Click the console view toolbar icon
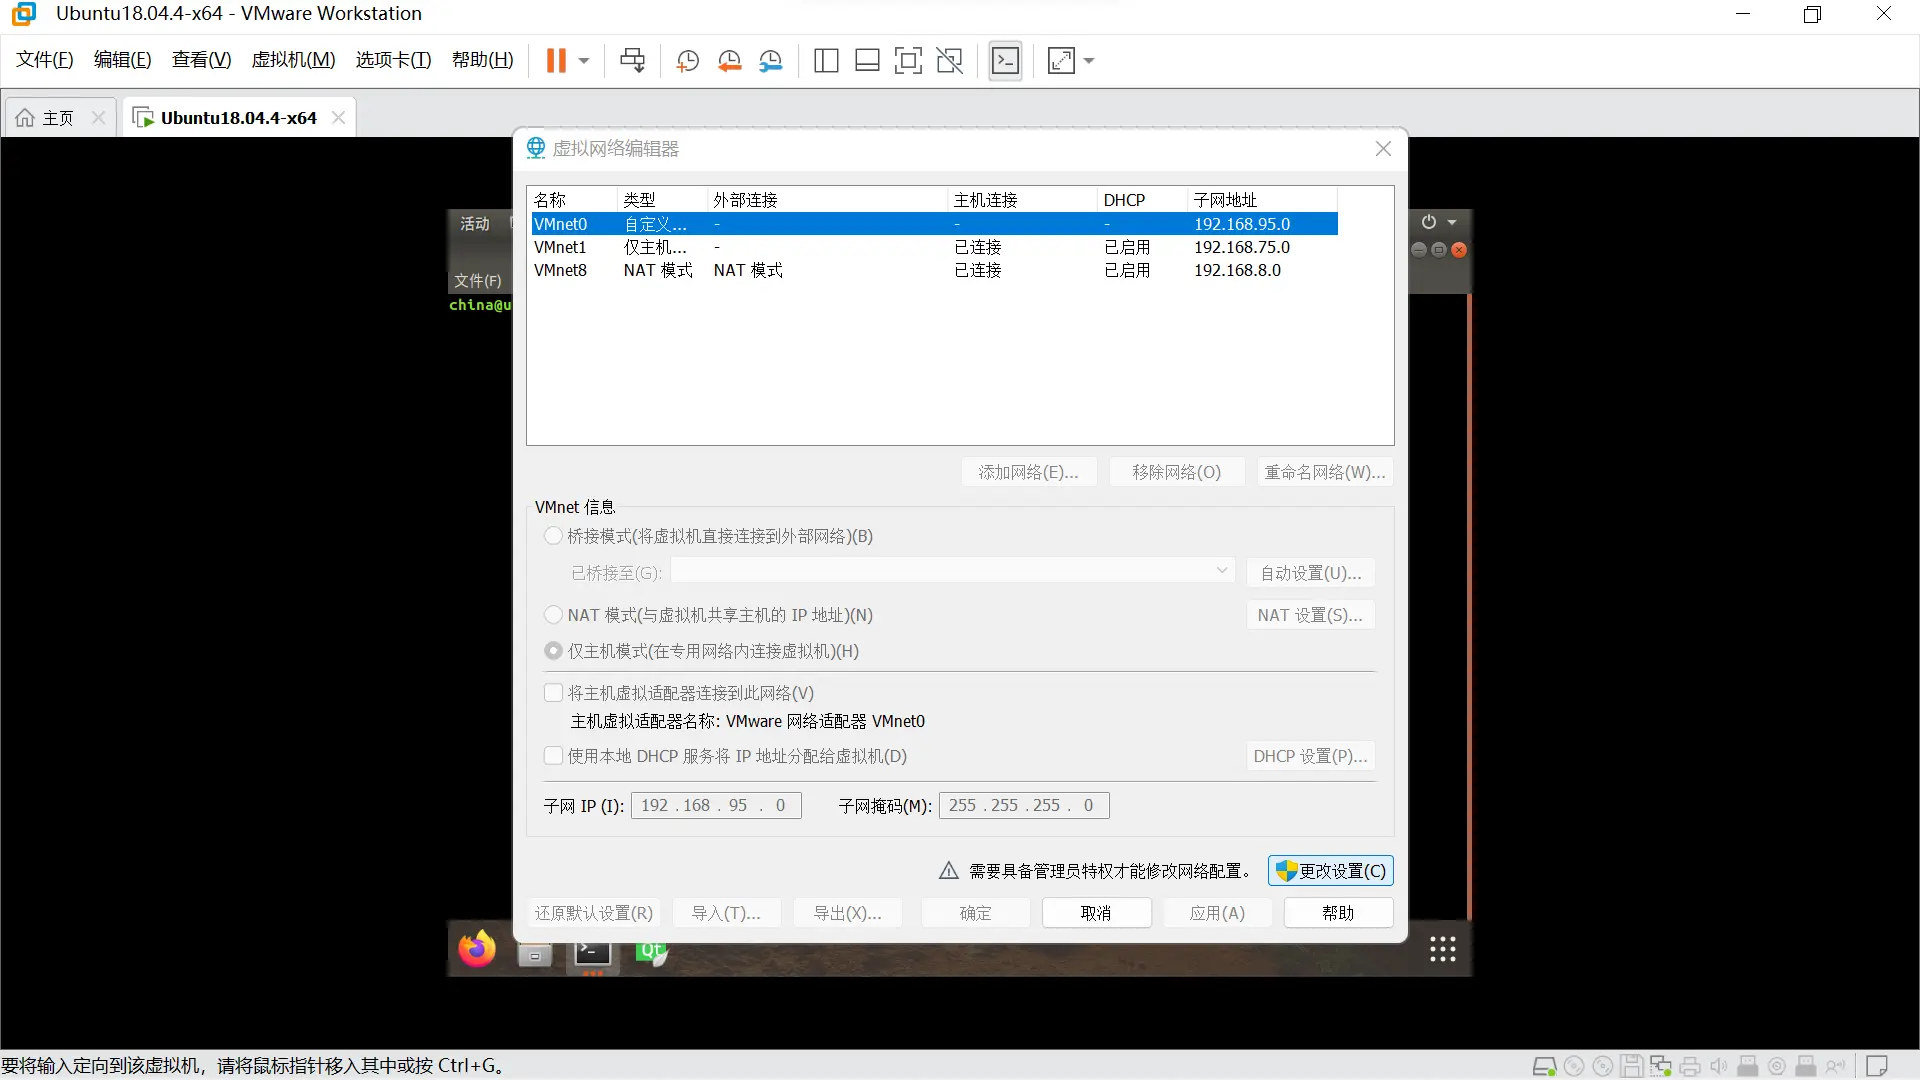 1005,61
